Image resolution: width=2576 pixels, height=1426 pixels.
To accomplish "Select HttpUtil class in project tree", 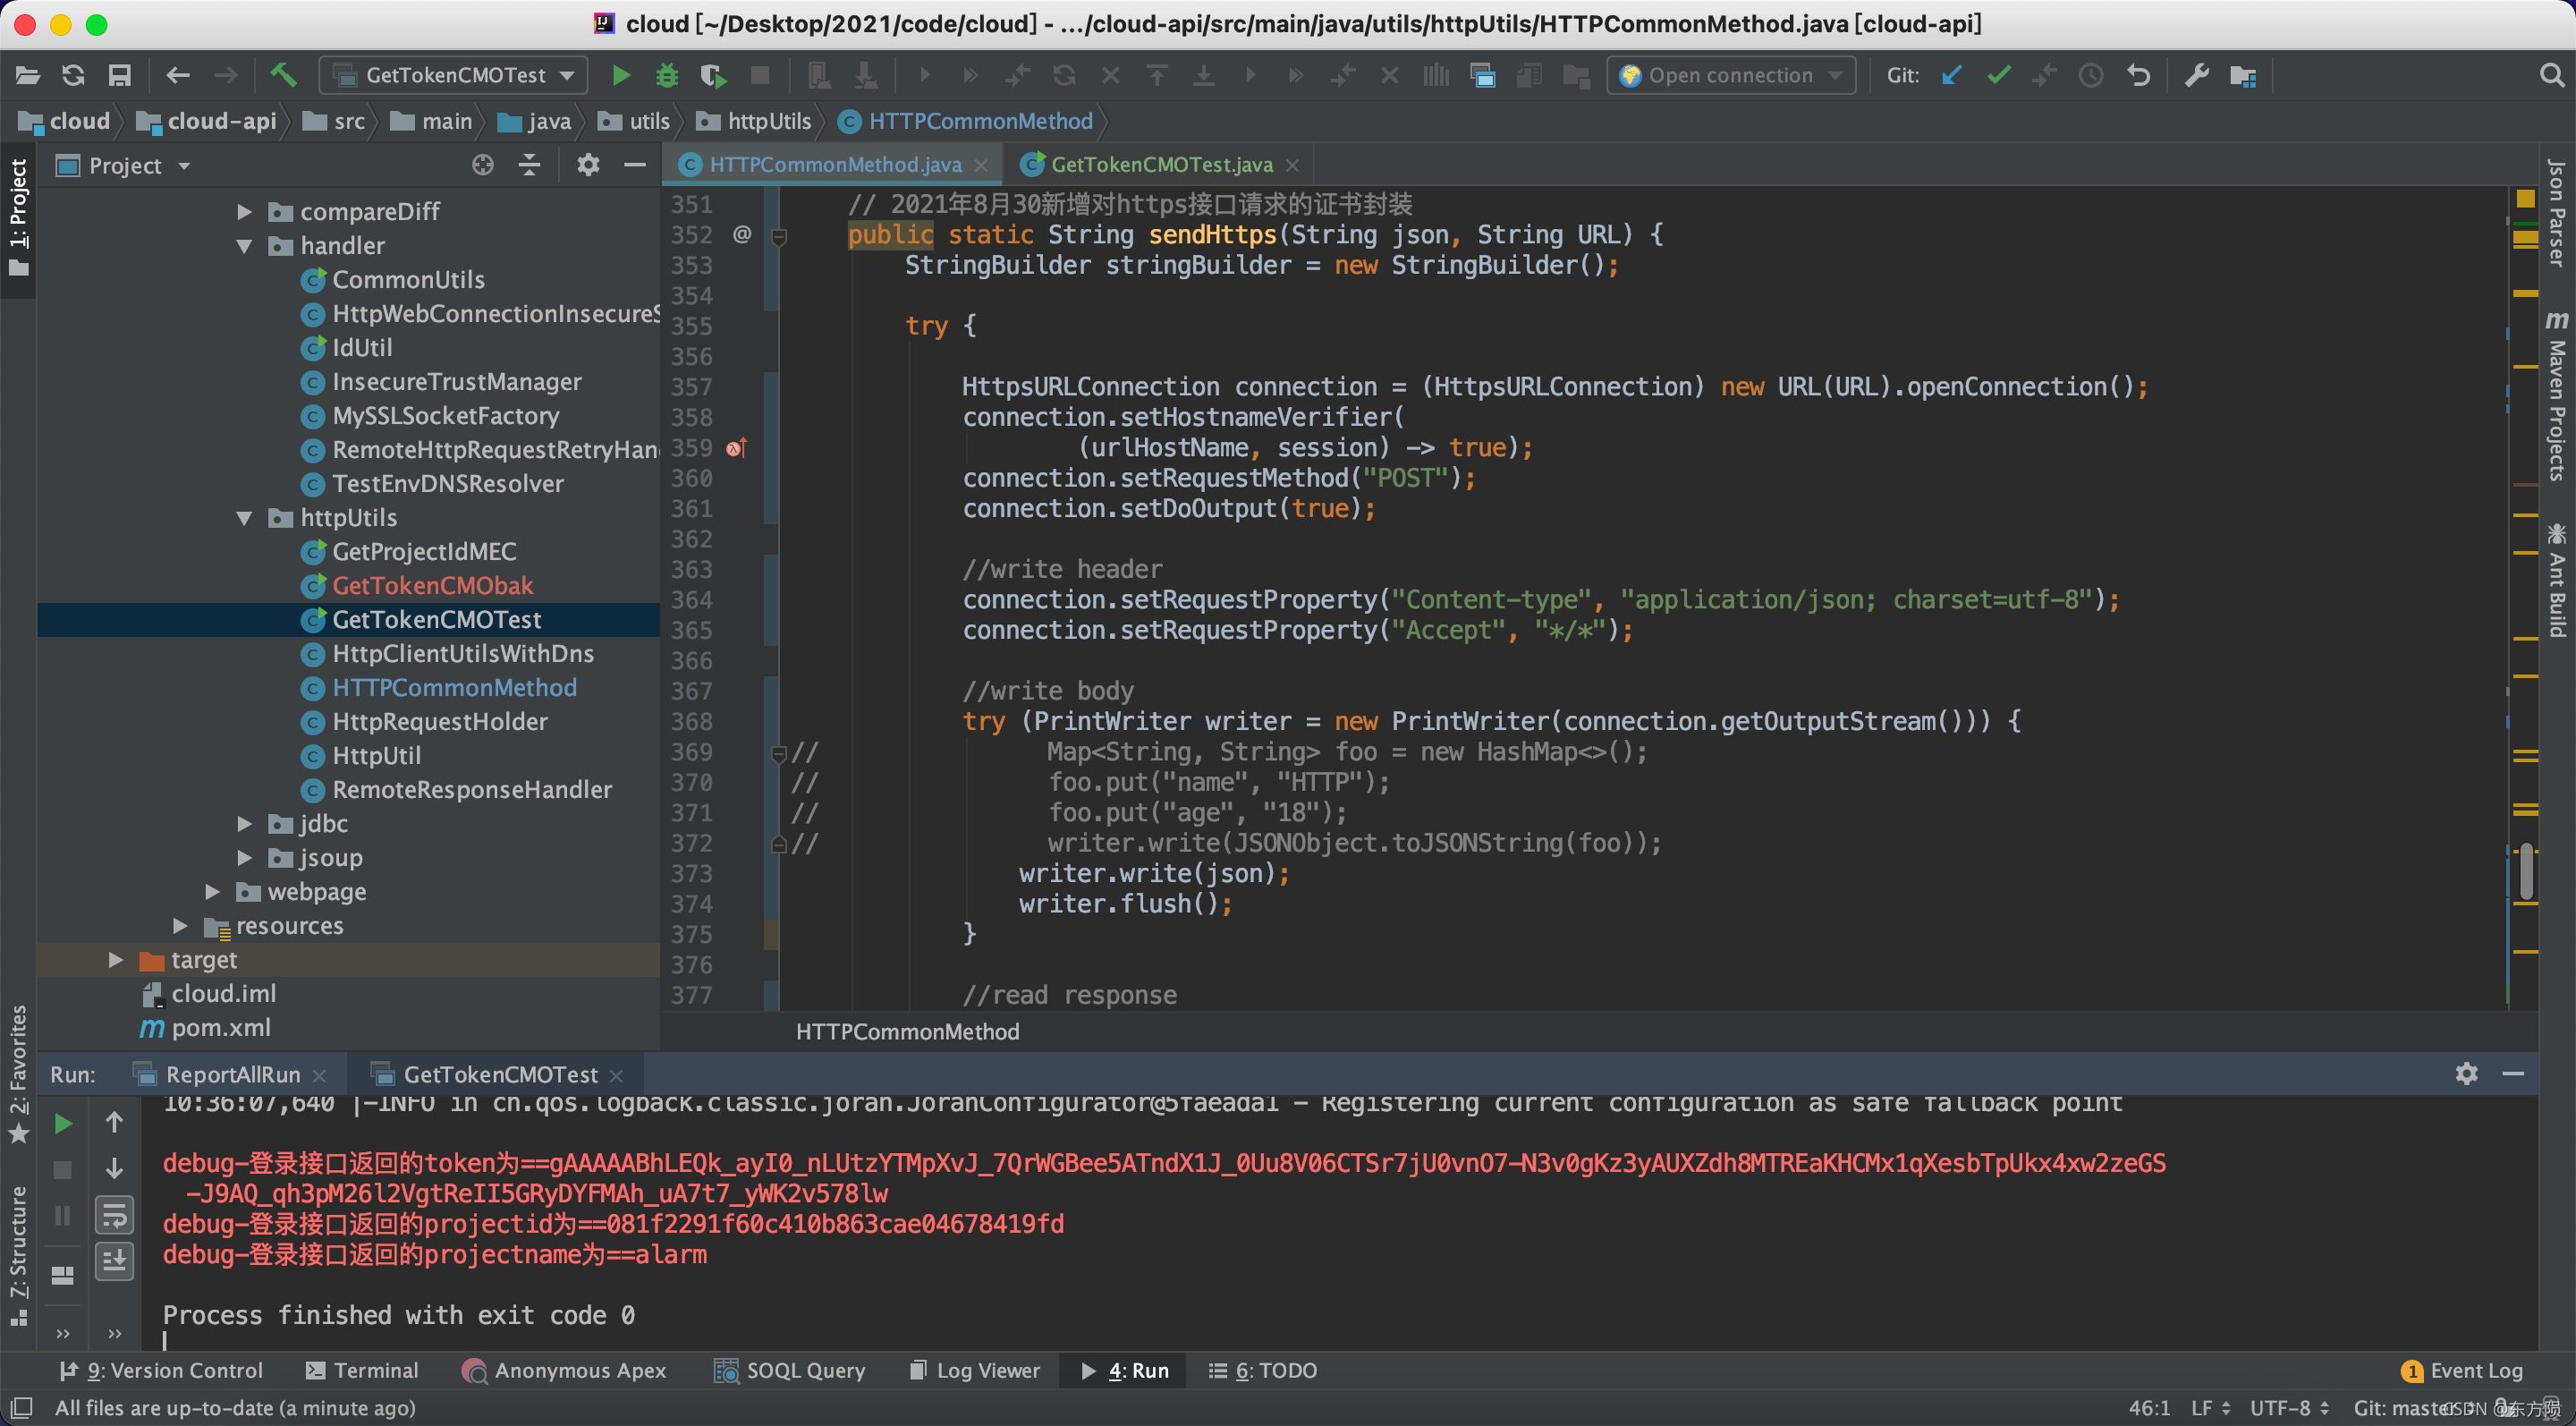I will click(376, 756).
